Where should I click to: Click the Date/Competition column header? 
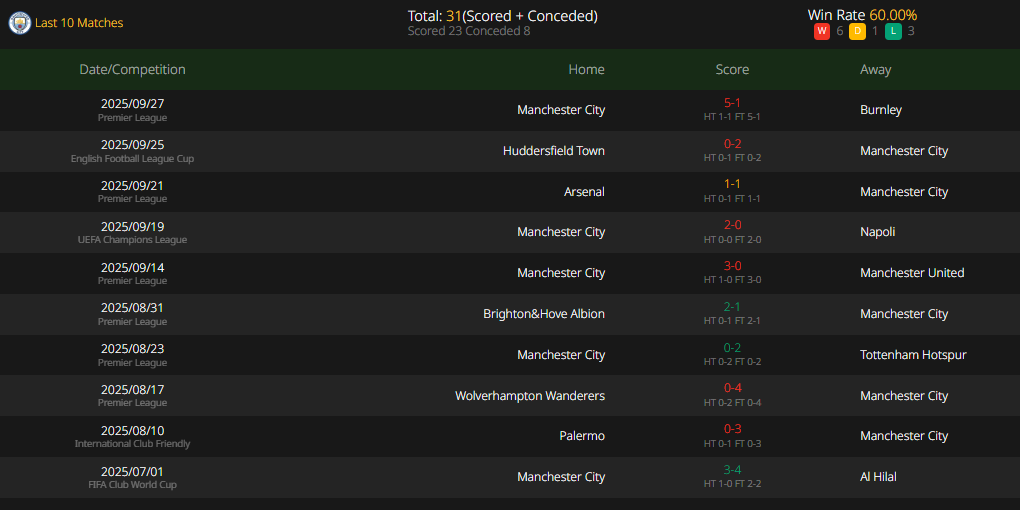132,70
